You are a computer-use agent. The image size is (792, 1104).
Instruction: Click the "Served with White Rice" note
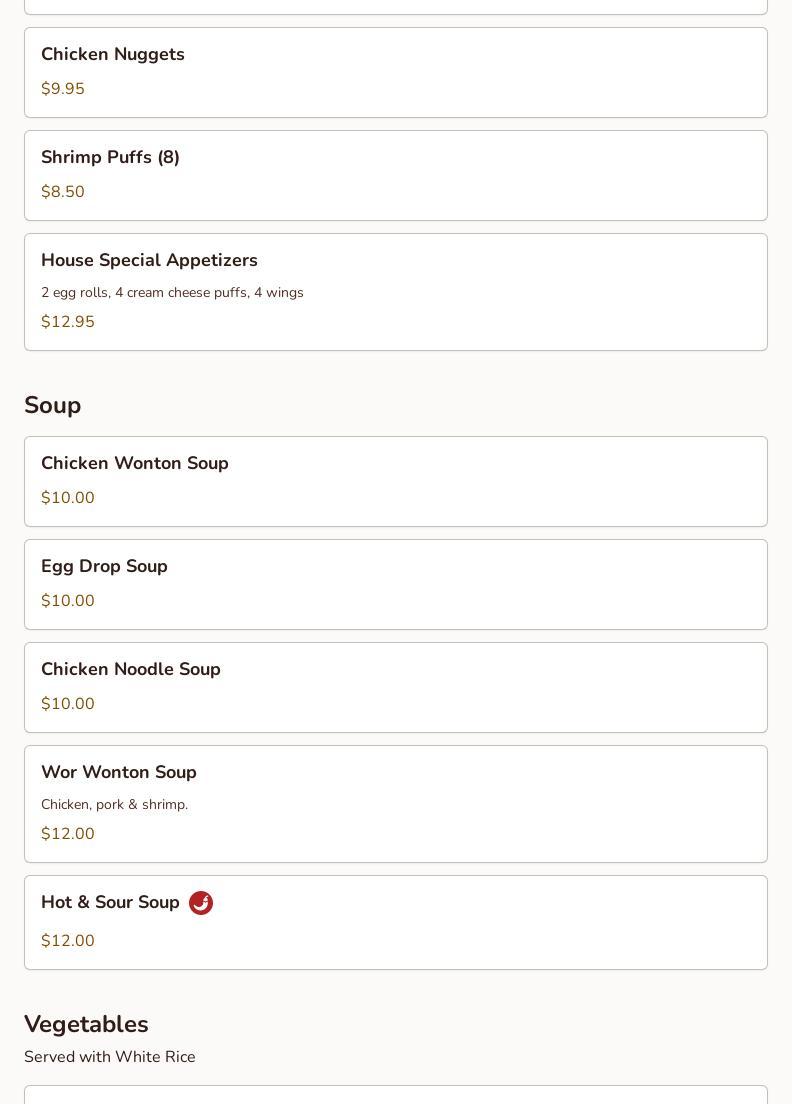[x=110, y=1057]
